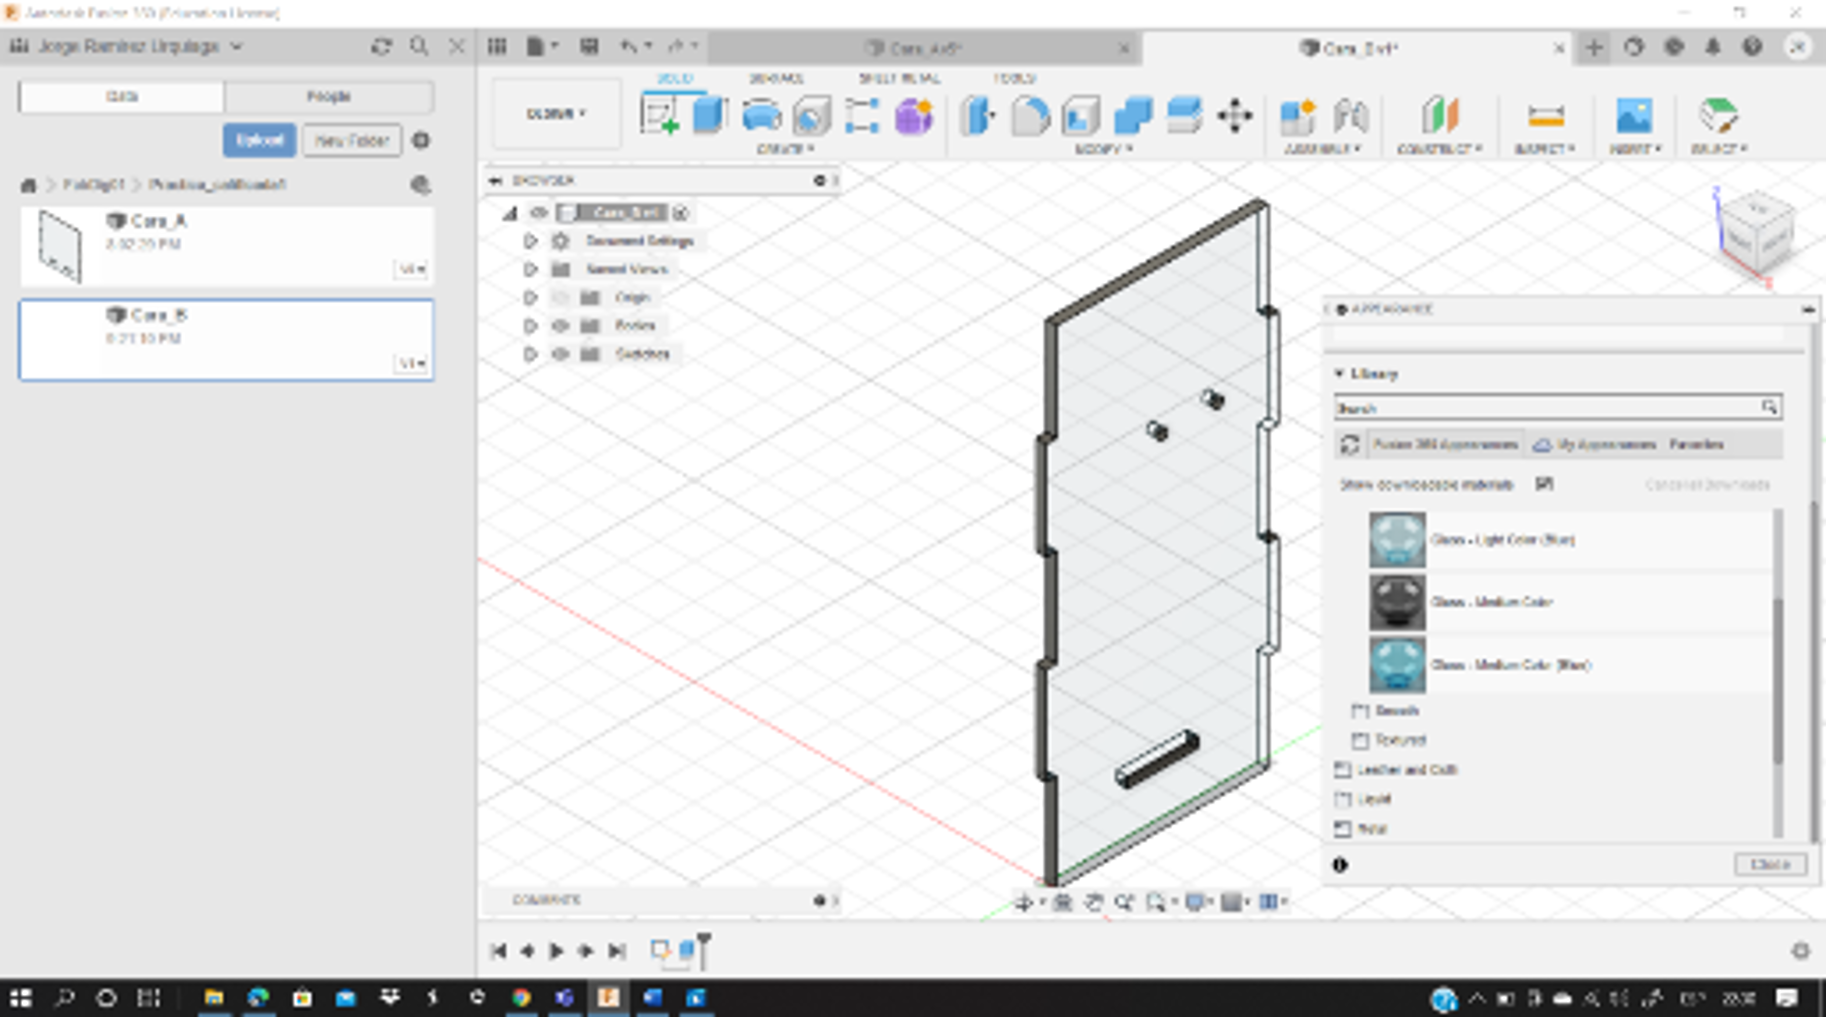Switch to the Cara_A document tab
This screenshot has height=1017, width=1826.
click(x=925, y=47)
